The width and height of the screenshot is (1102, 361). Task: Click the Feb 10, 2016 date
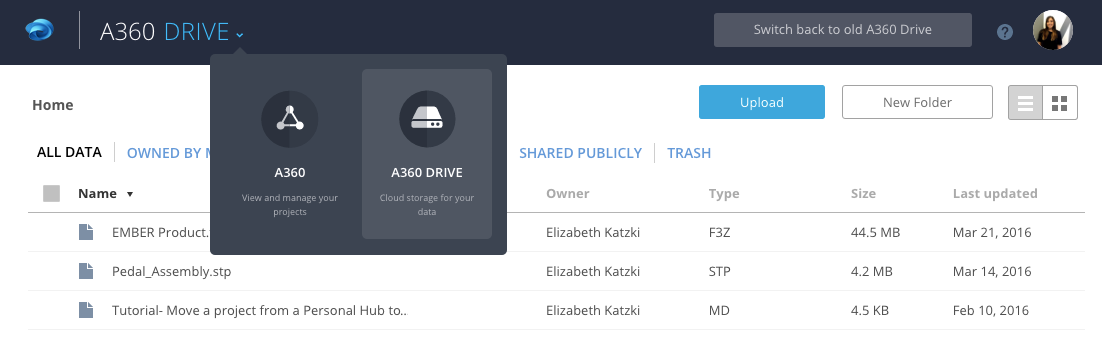tap(991, 310)
